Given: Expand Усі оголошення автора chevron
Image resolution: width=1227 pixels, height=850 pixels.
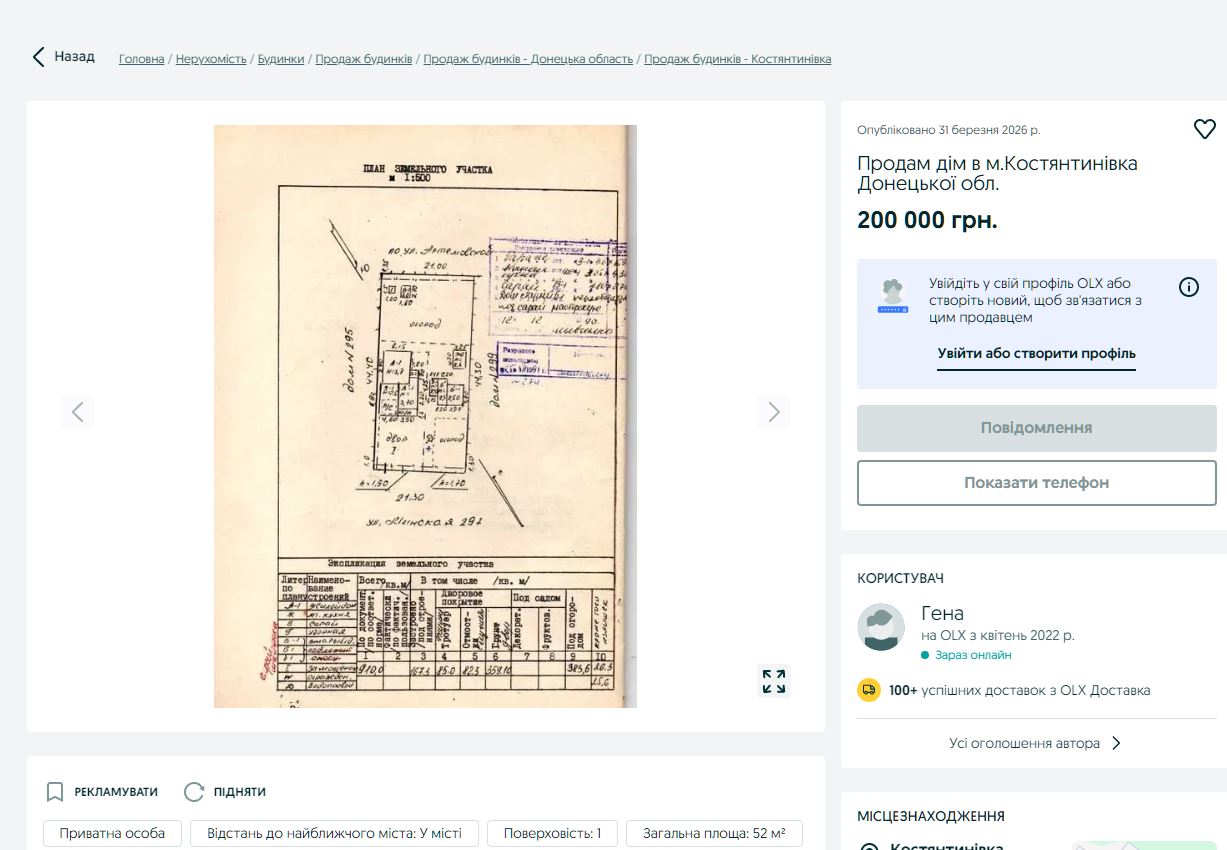Looking at the screenshot, I should click(1117, 743).
